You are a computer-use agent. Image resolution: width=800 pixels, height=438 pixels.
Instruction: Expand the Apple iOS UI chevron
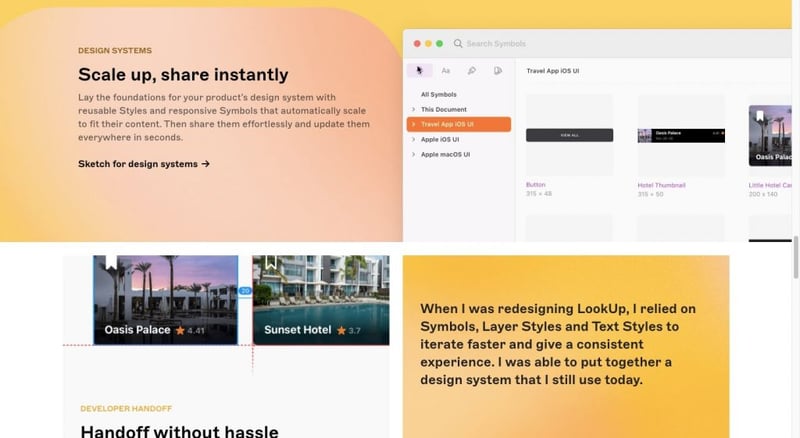point(413,139)
